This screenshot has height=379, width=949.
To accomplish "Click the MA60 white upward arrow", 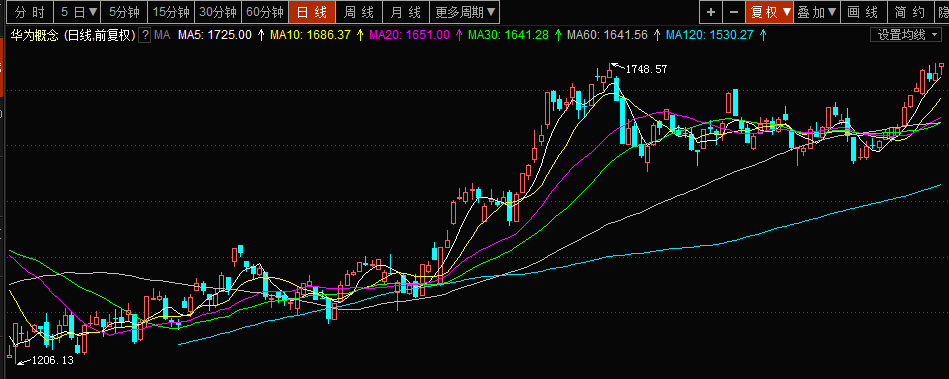I will coord(657,35).
